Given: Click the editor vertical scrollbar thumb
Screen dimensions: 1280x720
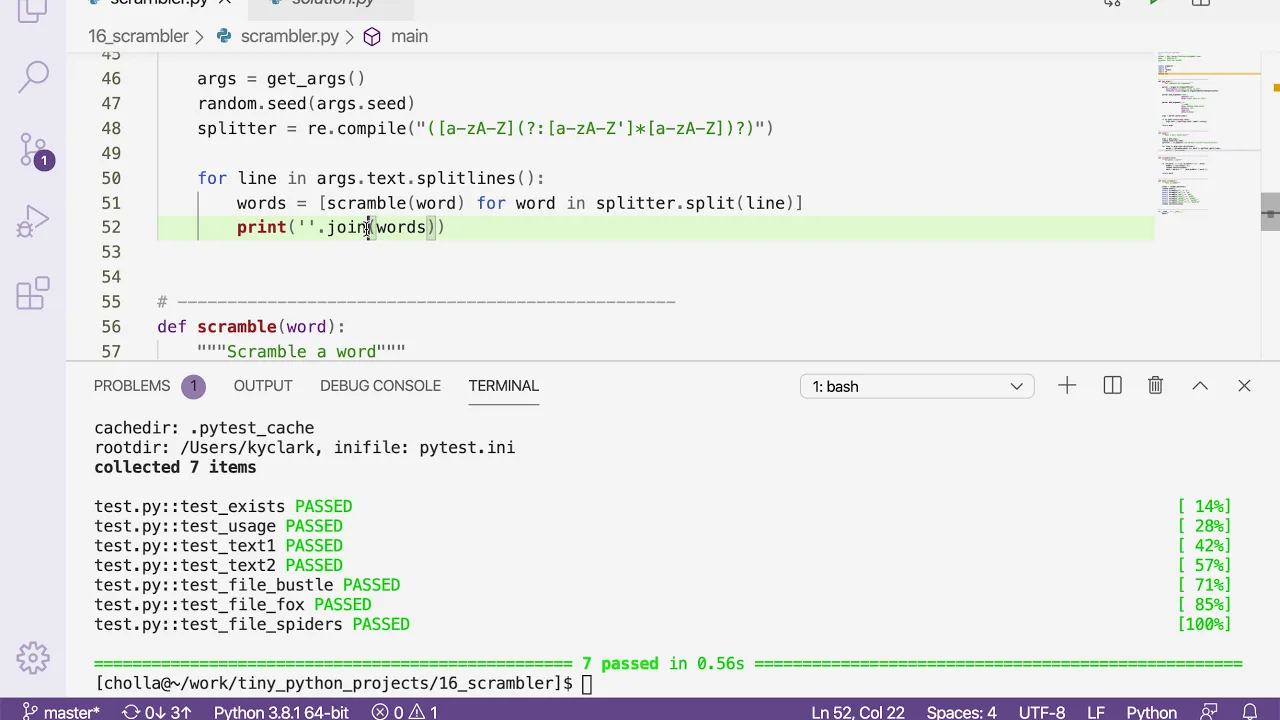Looking at the screenshot, I should (x=1270, y=211).
